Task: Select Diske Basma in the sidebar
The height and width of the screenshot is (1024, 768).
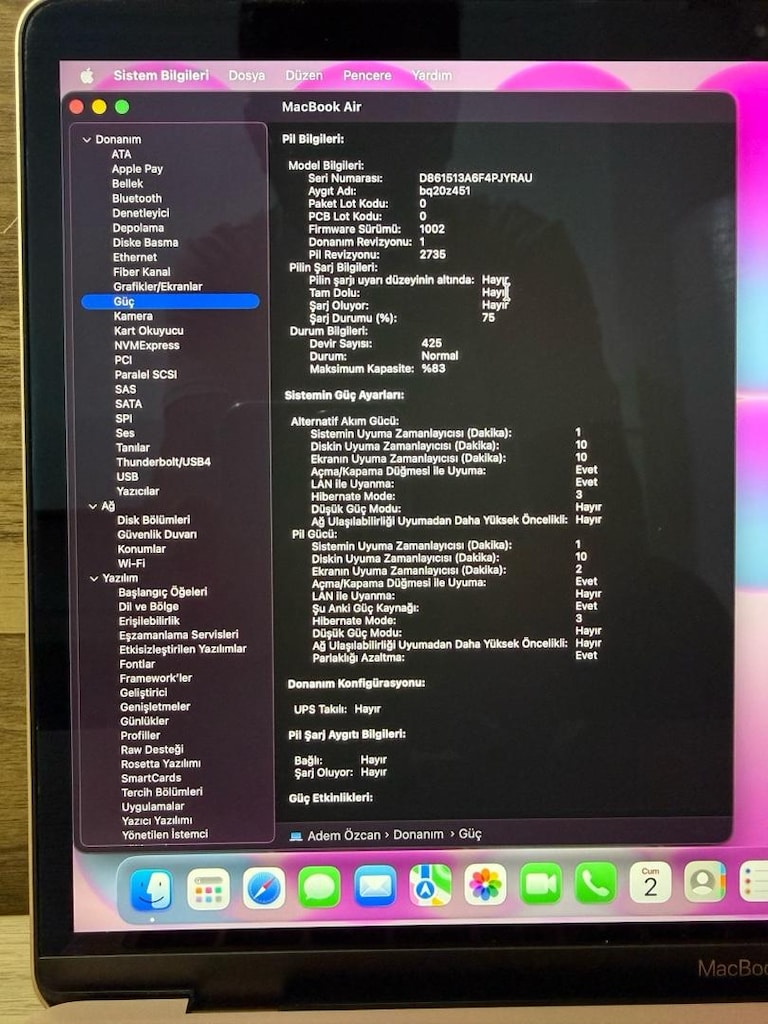Action: (146, 242)
